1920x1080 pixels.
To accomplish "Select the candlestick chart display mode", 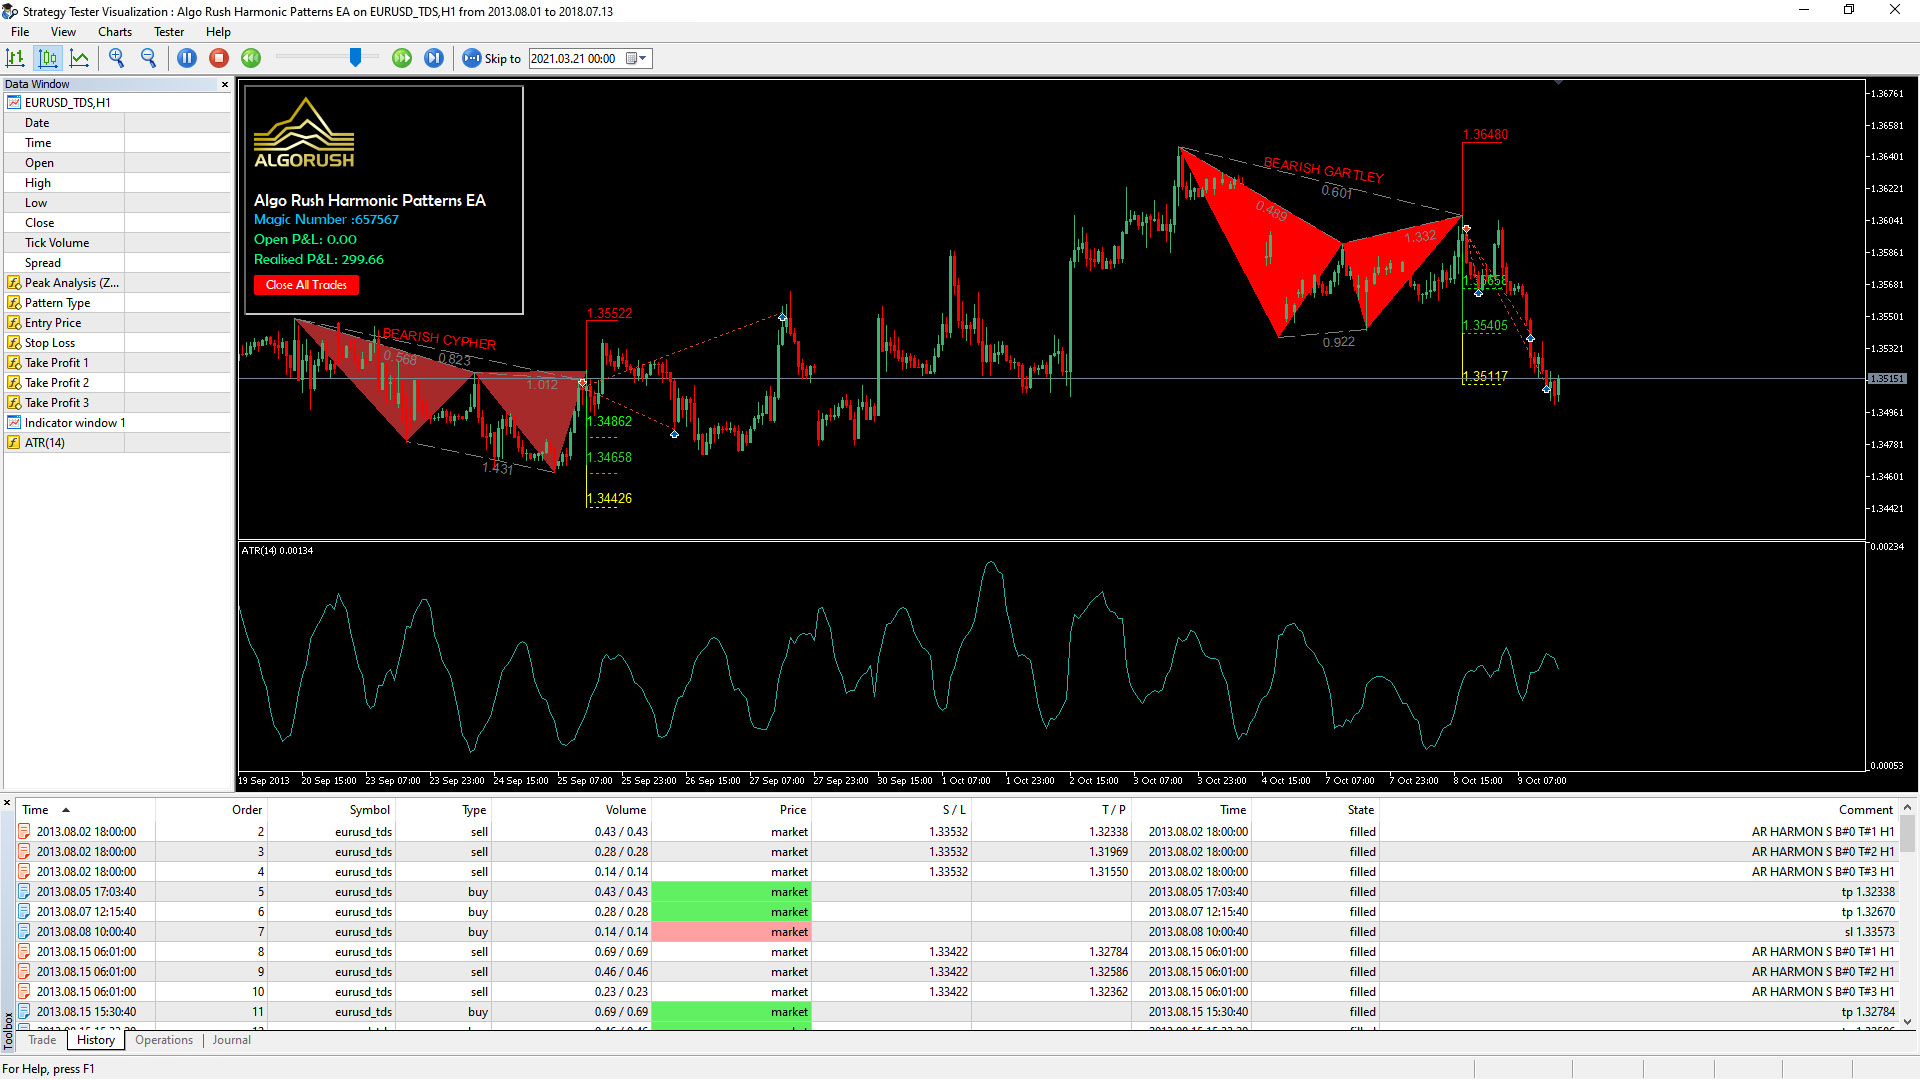I will click(48, 58).
